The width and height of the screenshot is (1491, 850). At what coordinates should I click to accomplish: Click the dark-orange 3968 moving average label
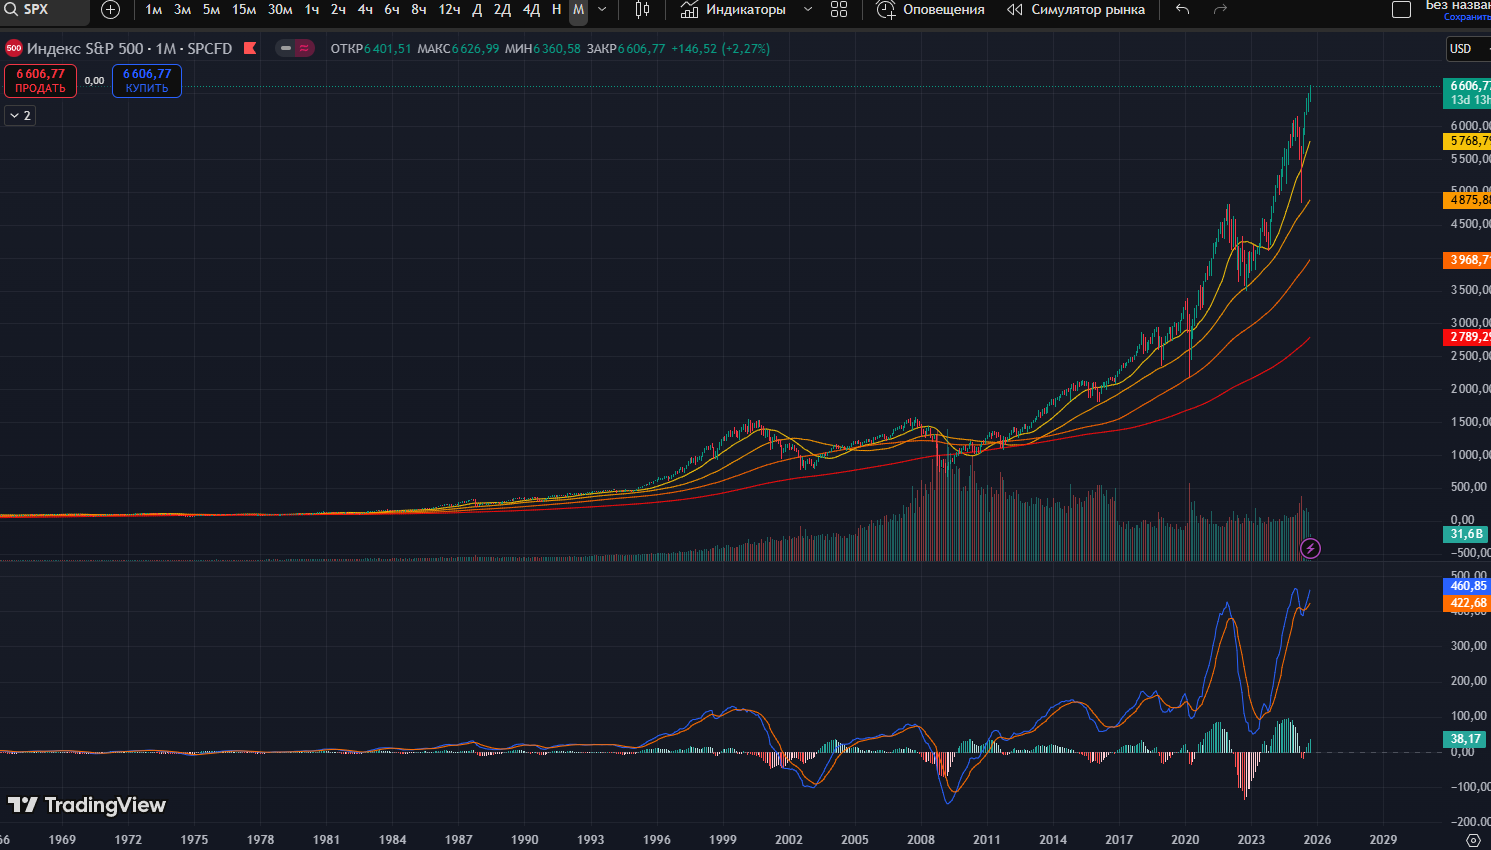click(x=1467, y=260)
